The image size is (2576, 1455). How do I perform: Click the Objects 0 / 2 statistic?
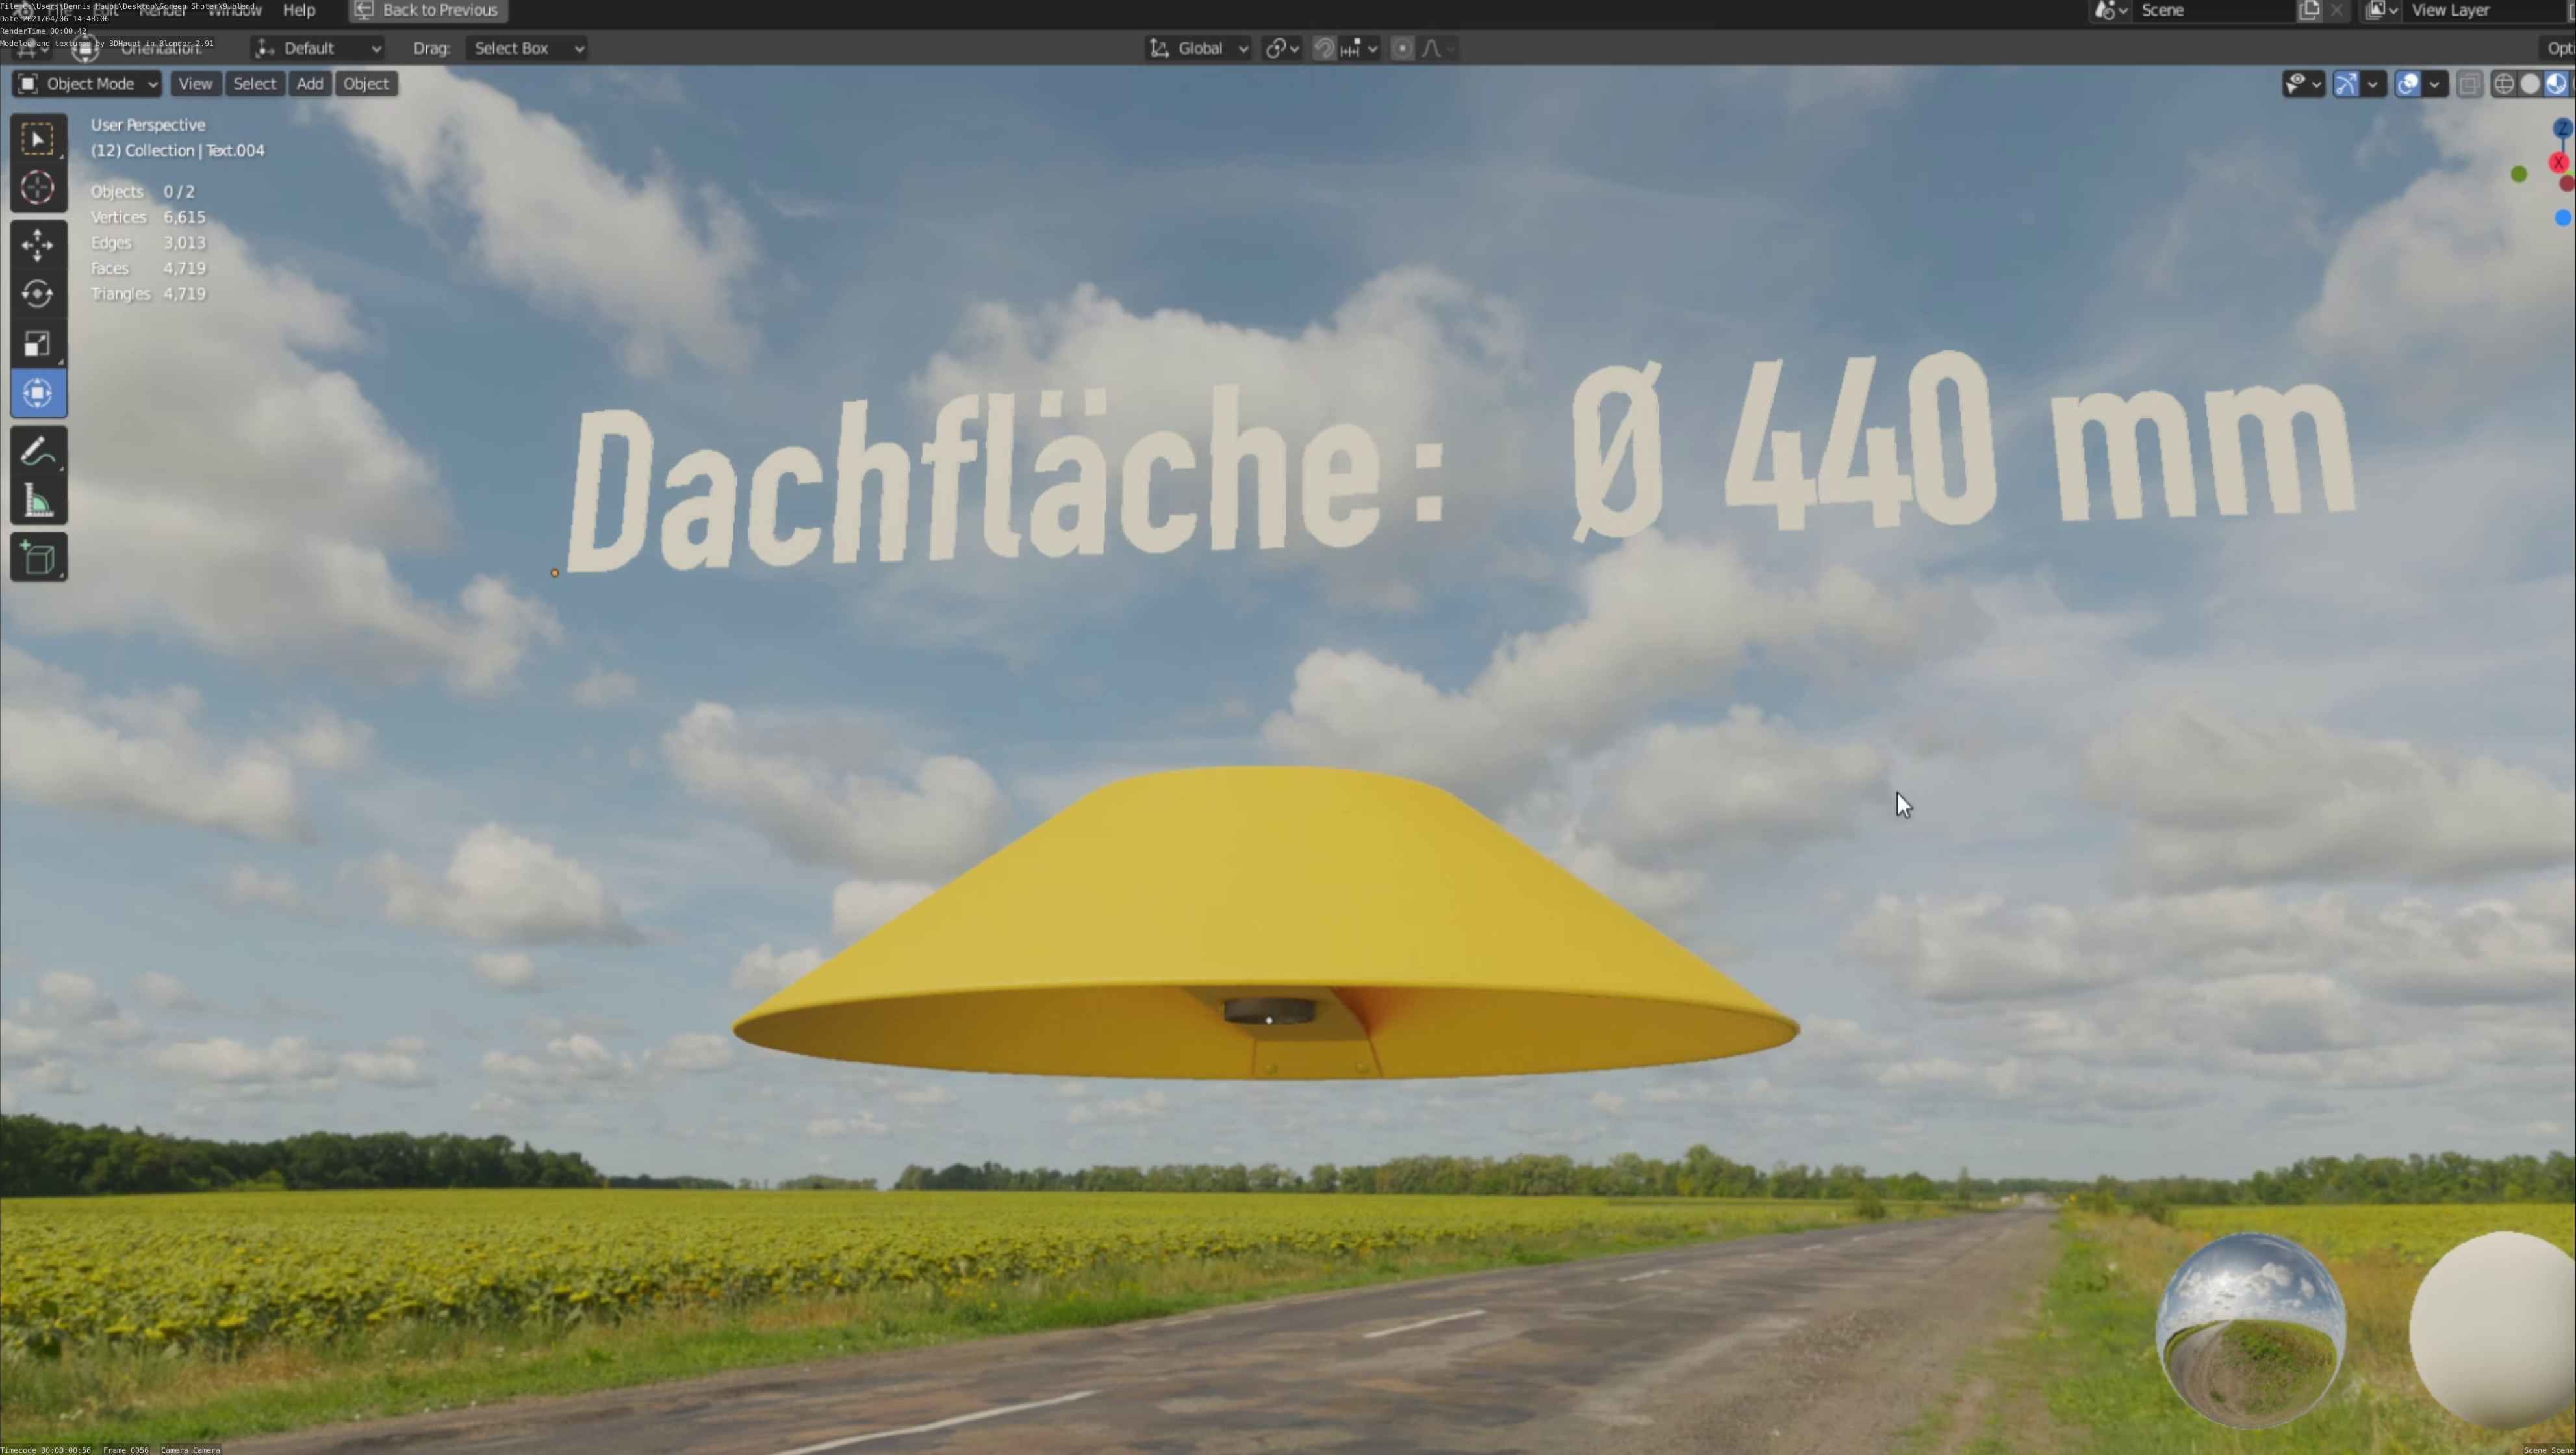pyautogui.click(x=143, y=191)
